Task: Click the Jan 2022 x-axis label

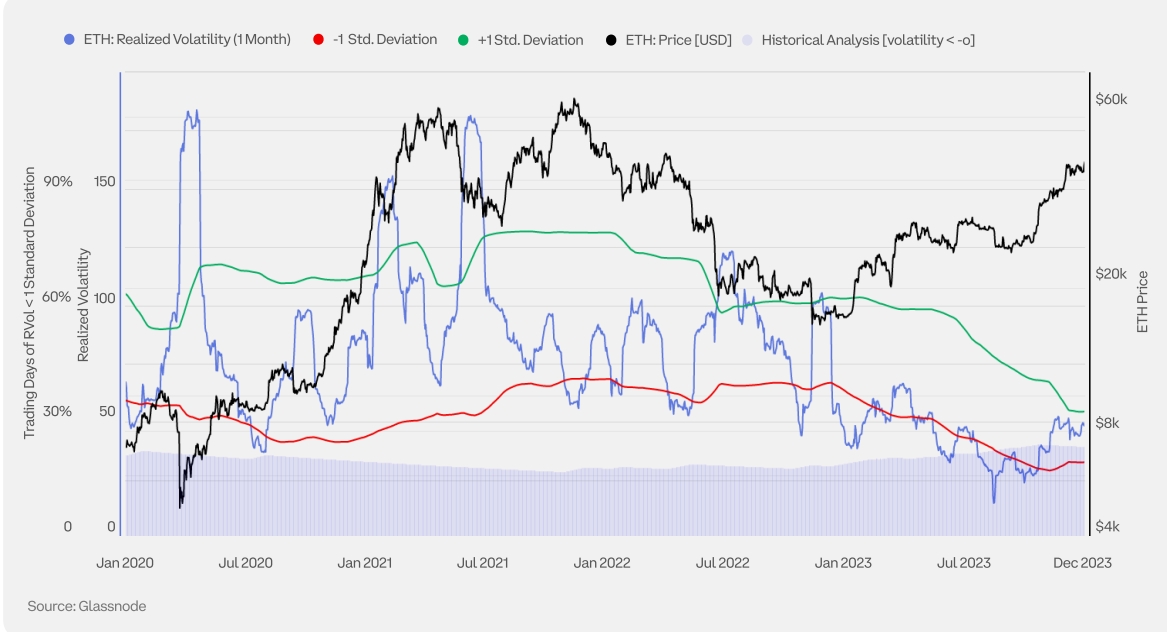Action: pos(601,563)
